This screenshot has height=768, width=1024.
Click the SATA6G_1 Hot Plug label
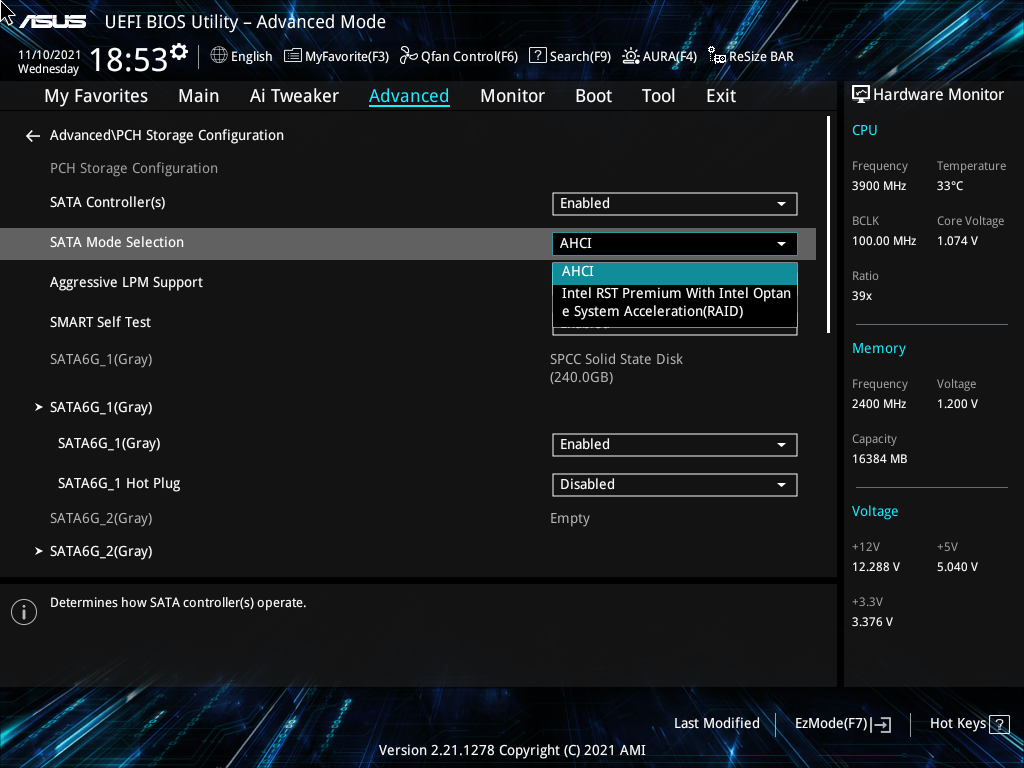click(119, 483)
